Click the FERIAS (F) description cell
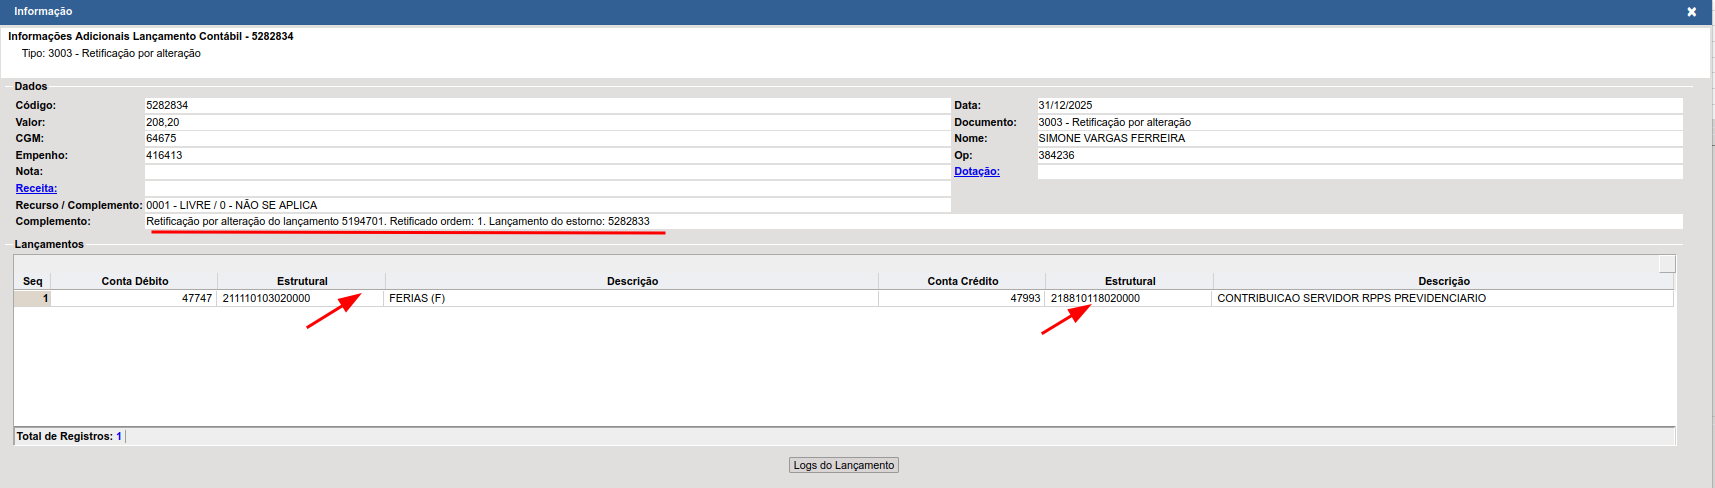Screen dimensions: 1715x488 click(x=630, y=298)
